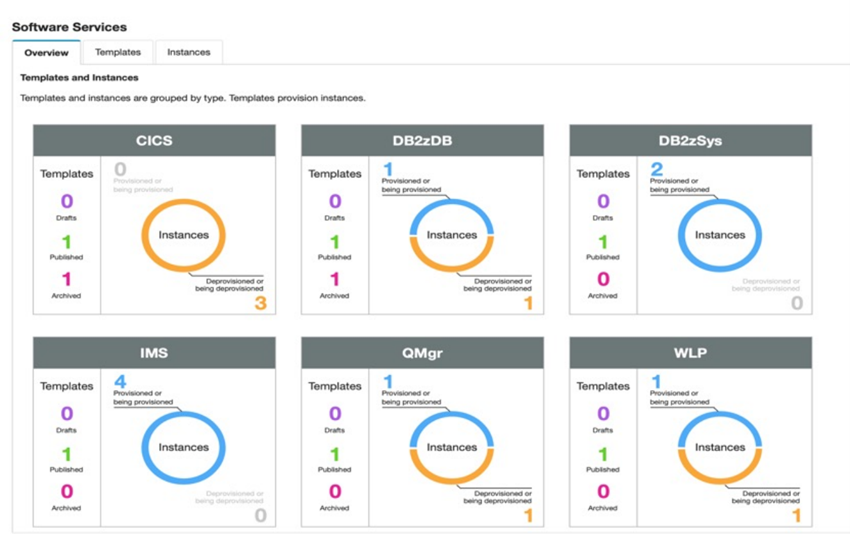Screen dimensions: 850x534
Task: Open the Templates tab
Action: pyautogui.click(x=118, y=52)
